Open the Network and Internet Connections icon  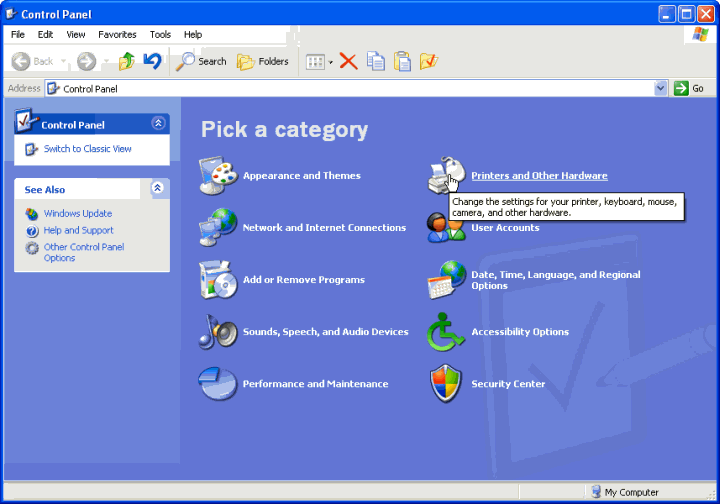point(218,227)
